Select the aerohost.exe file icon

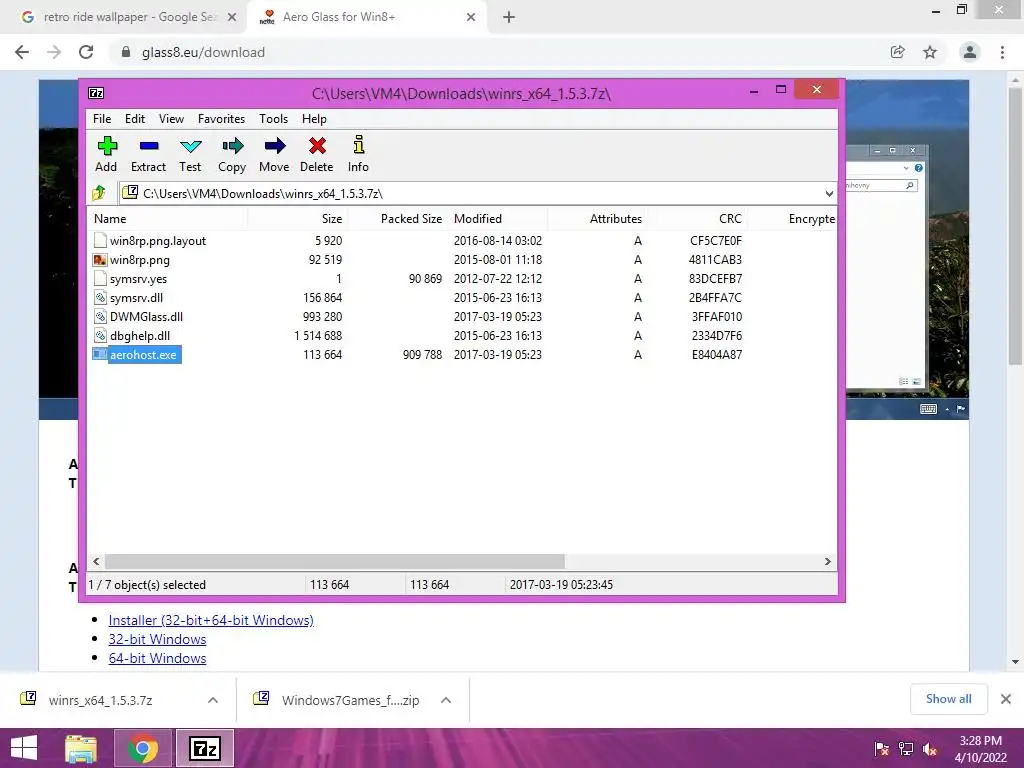point(99,355)
